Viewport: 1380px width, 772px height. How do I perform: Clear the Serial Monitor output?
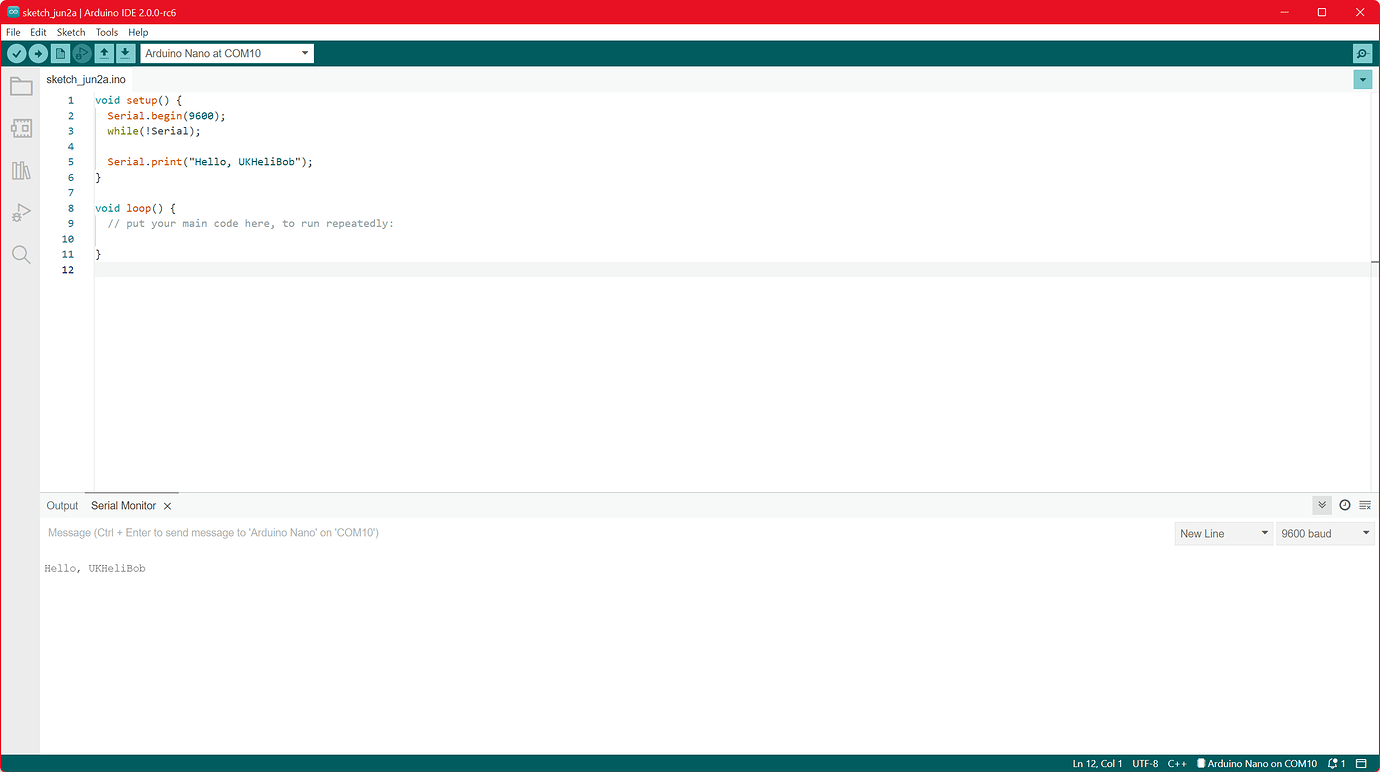click(x=1365, y=505)
